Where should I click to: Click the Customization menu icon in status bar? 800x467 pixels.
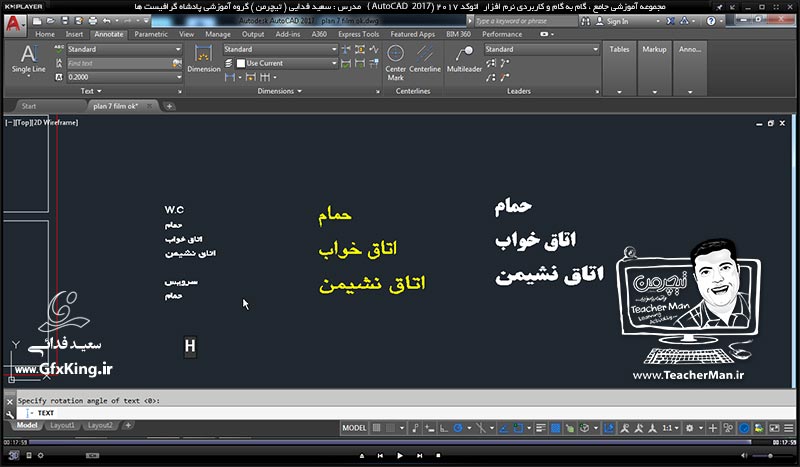(789, 428)
